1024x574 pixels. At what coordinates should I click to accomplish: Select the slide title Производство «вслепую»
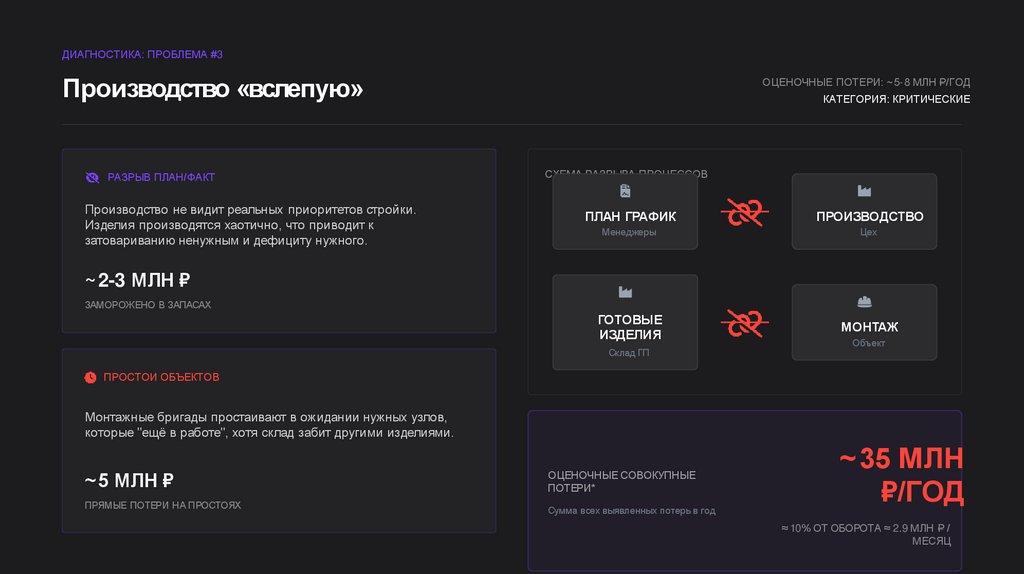click(x=212, y=89)
